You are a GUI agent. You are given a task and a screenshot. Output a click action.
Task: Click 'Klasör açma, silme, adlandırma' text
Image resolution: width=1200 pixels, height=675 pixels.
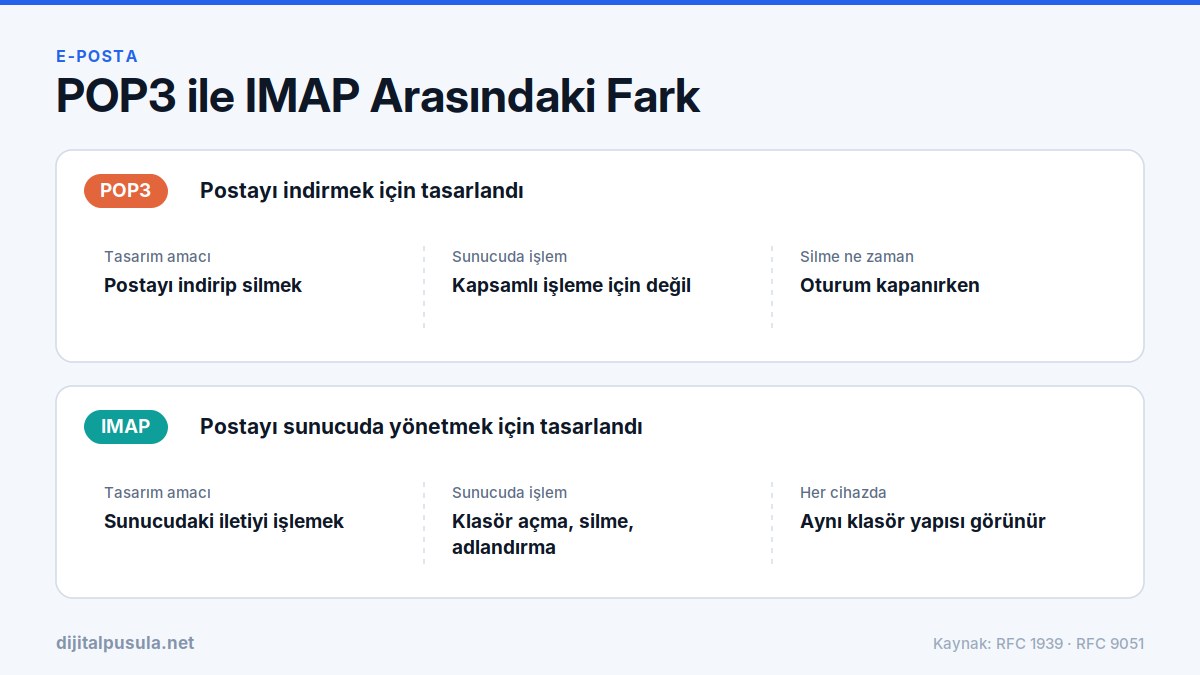point(543,534)
